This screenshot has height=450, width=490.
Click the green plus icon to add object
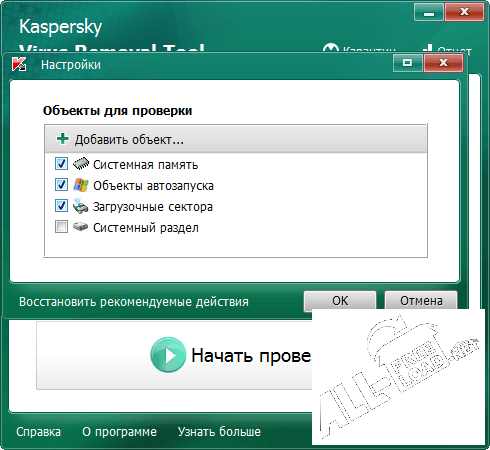click(63, 139)
